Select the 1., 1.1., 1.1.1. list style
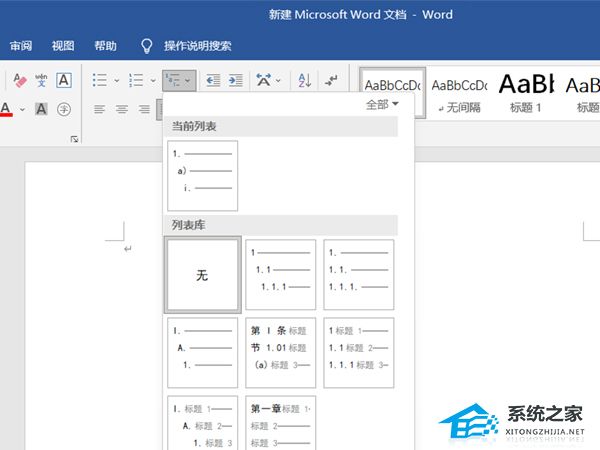 point(359,275)
